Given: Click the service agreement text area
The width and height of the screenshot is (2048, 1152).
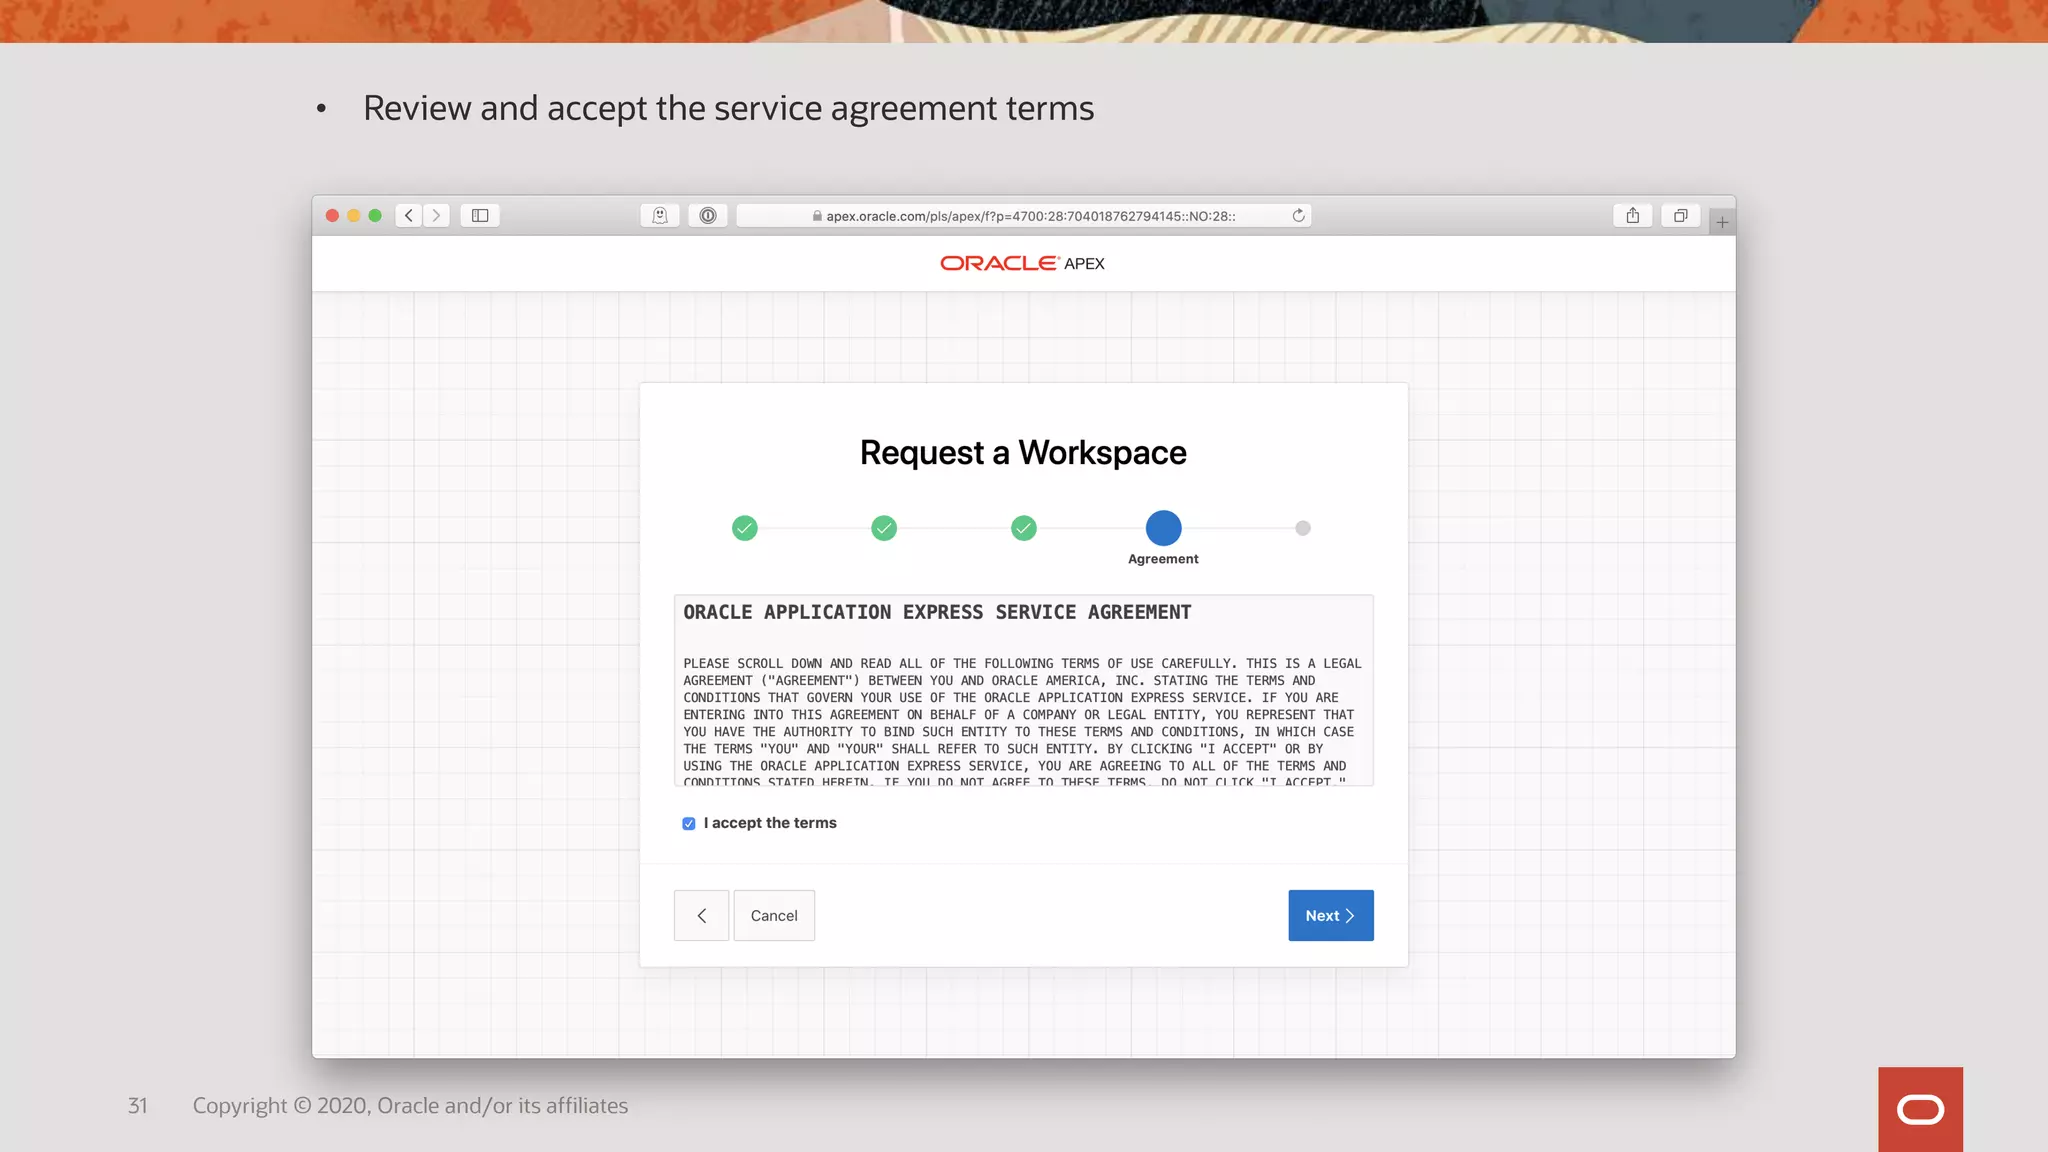Looking at the screenshot, I should pyautogui.click(x=1024, y=690).
